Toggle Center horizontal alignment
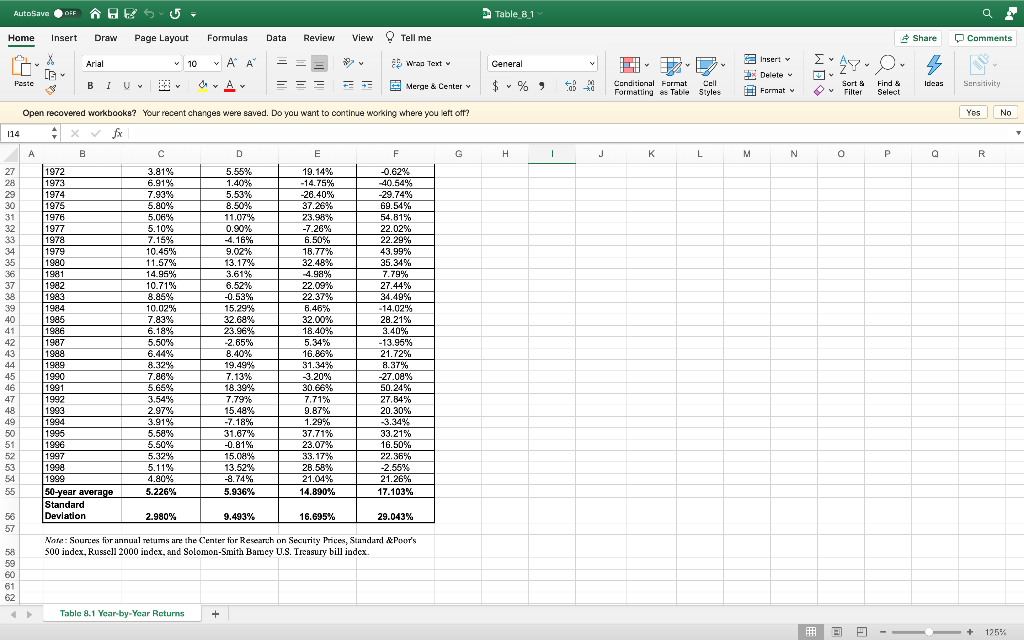 tap(301, 86)
